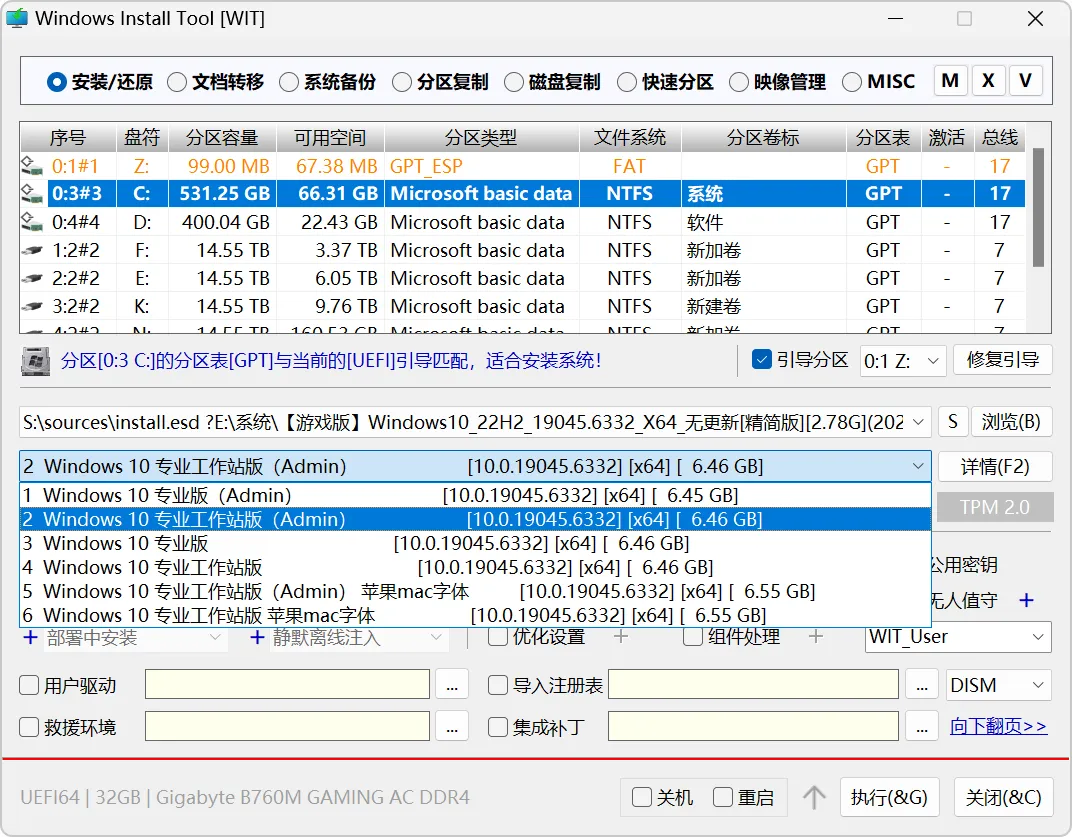The image size is (1072, 837).
Task: Click the V button
Action: tap(1026, 81)
